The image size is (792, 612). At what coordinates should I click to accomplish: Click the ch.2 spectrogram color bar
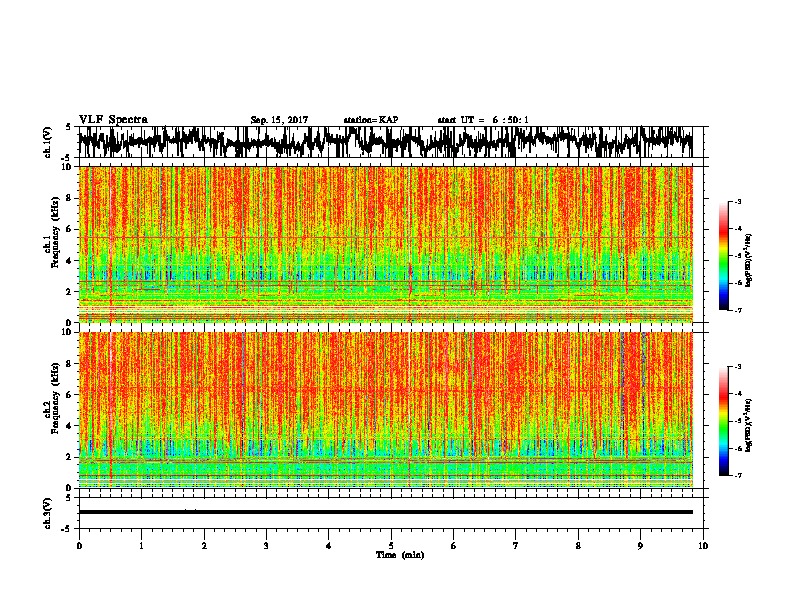coord(724,421)
